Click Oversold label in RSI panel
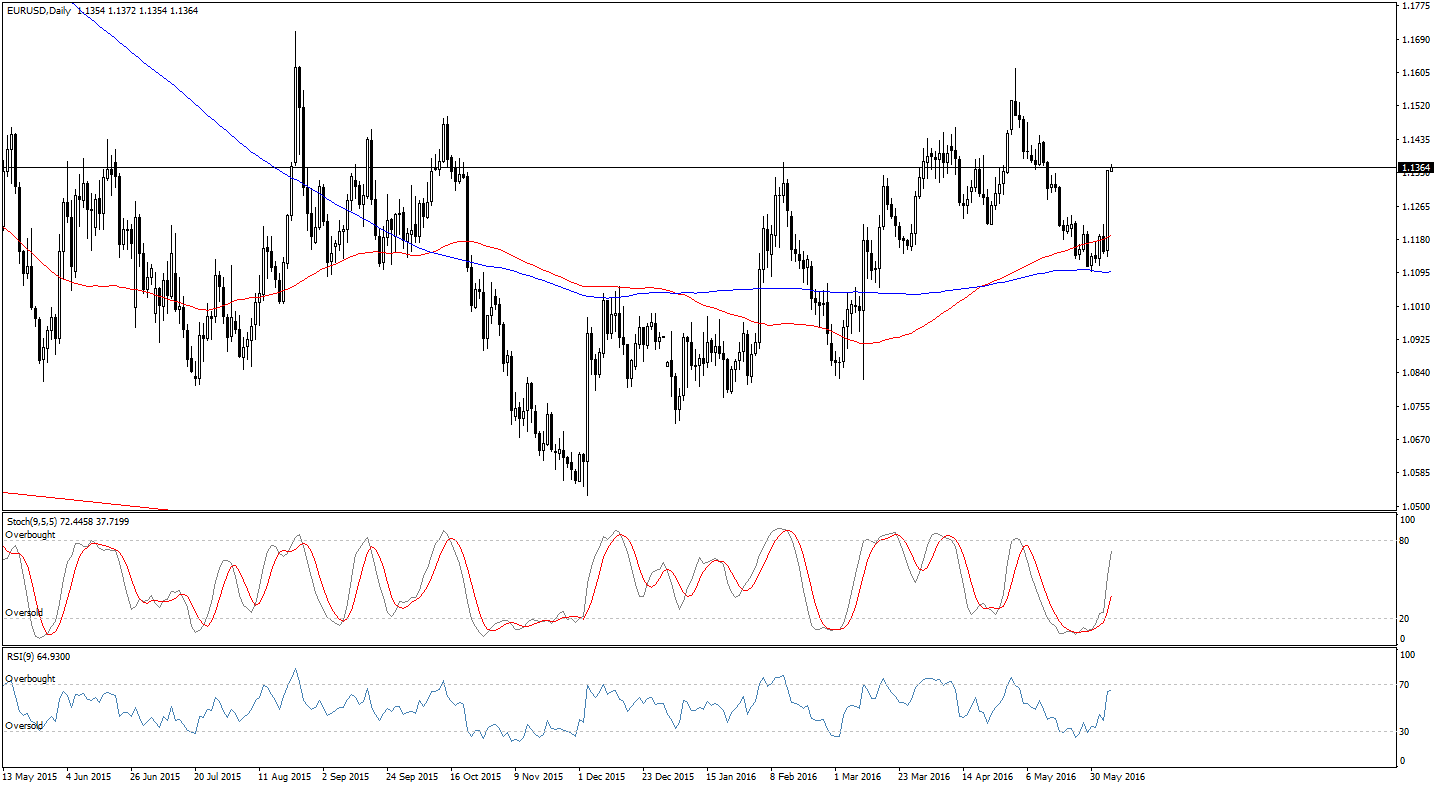 coord(25,726)
